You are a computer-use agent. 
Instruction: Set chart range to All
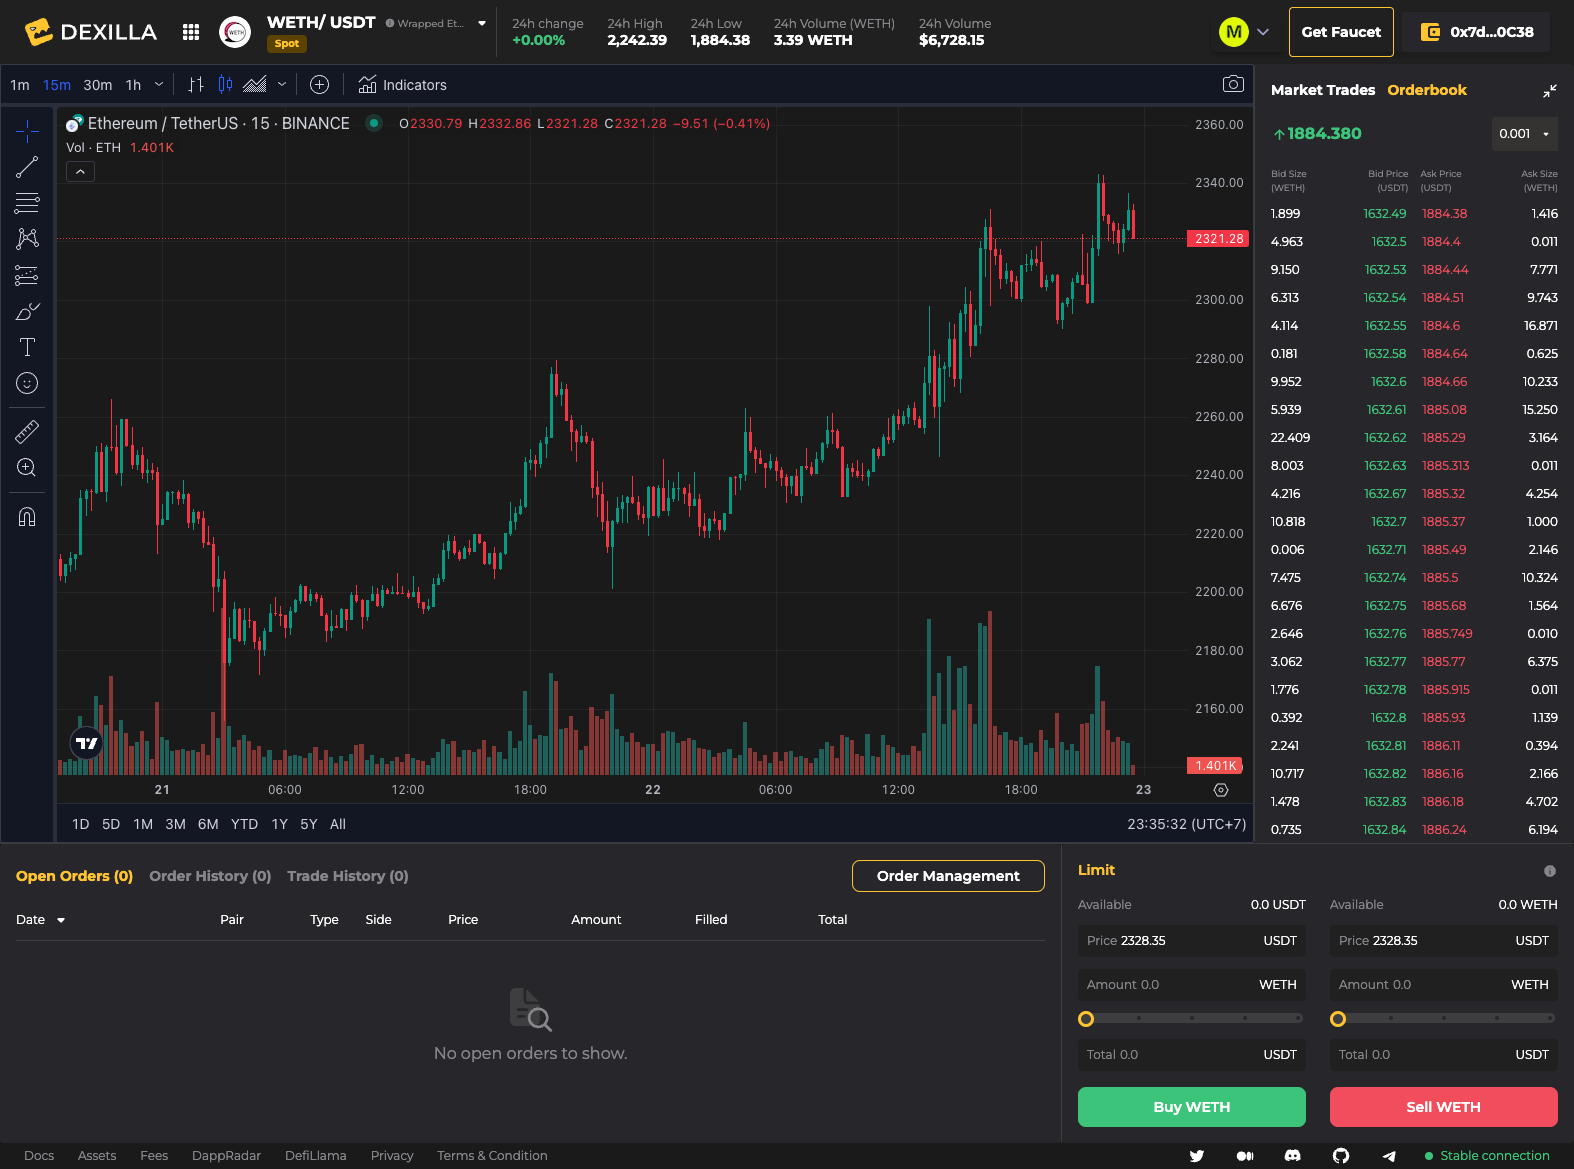[338, 824]
